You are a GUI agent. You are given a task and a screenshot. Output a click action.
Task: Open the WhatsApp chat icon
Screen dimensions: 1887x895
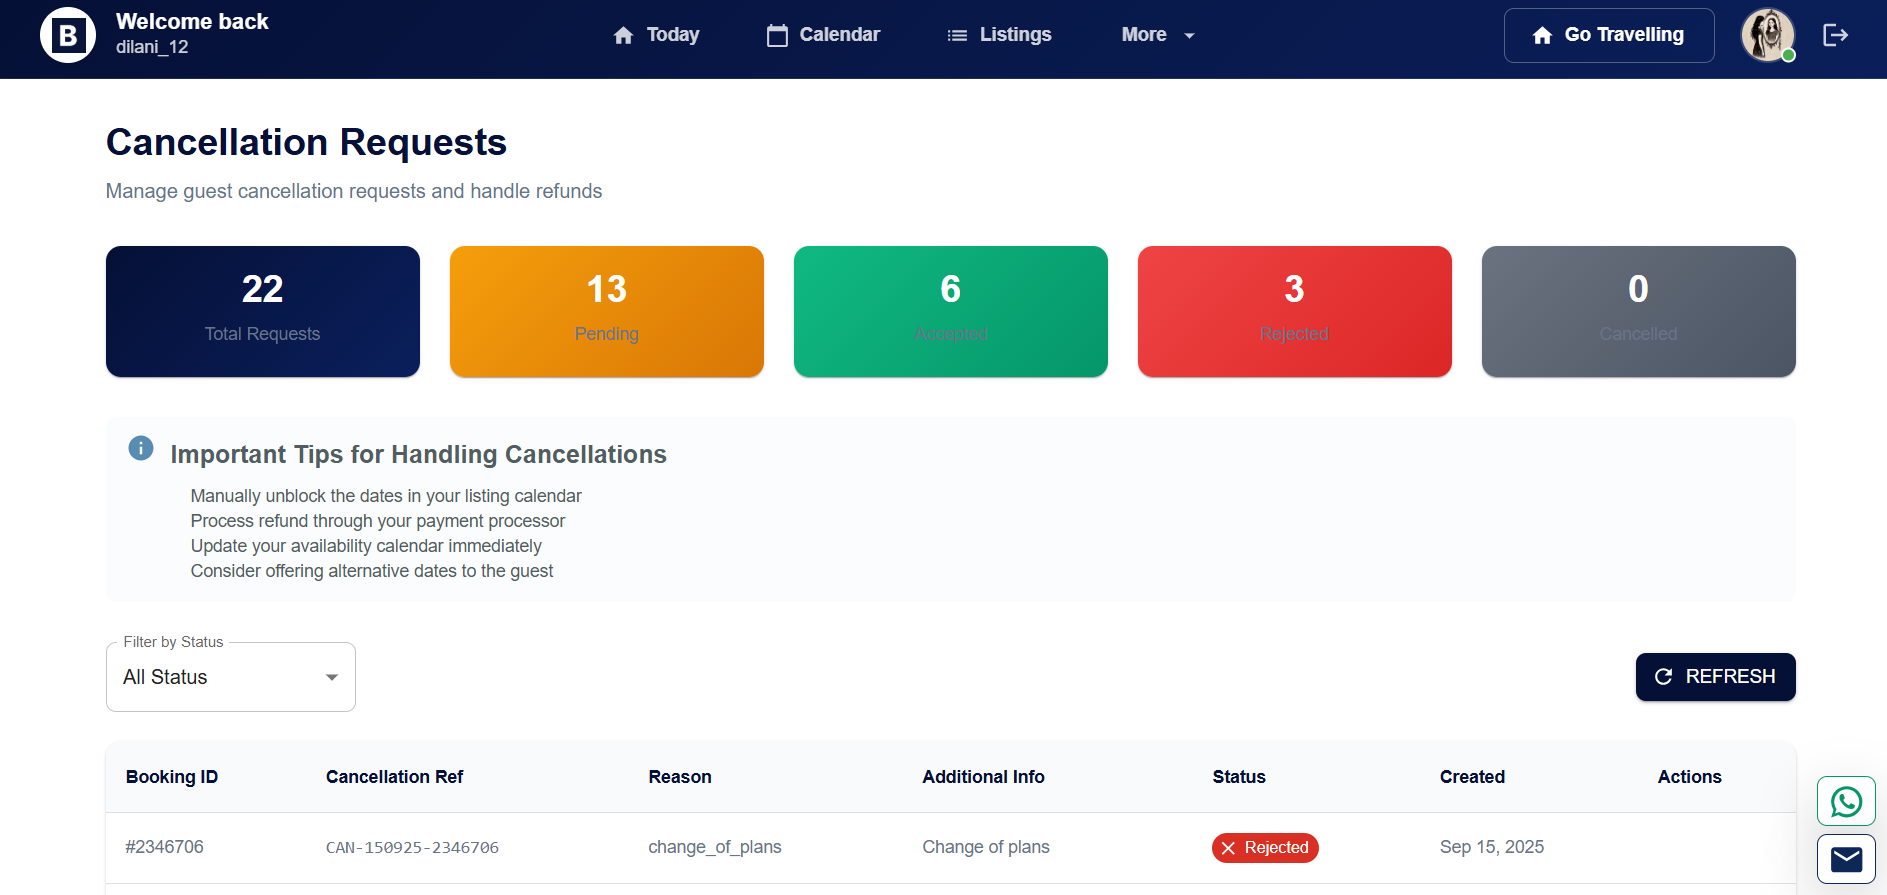(1845, 801)
